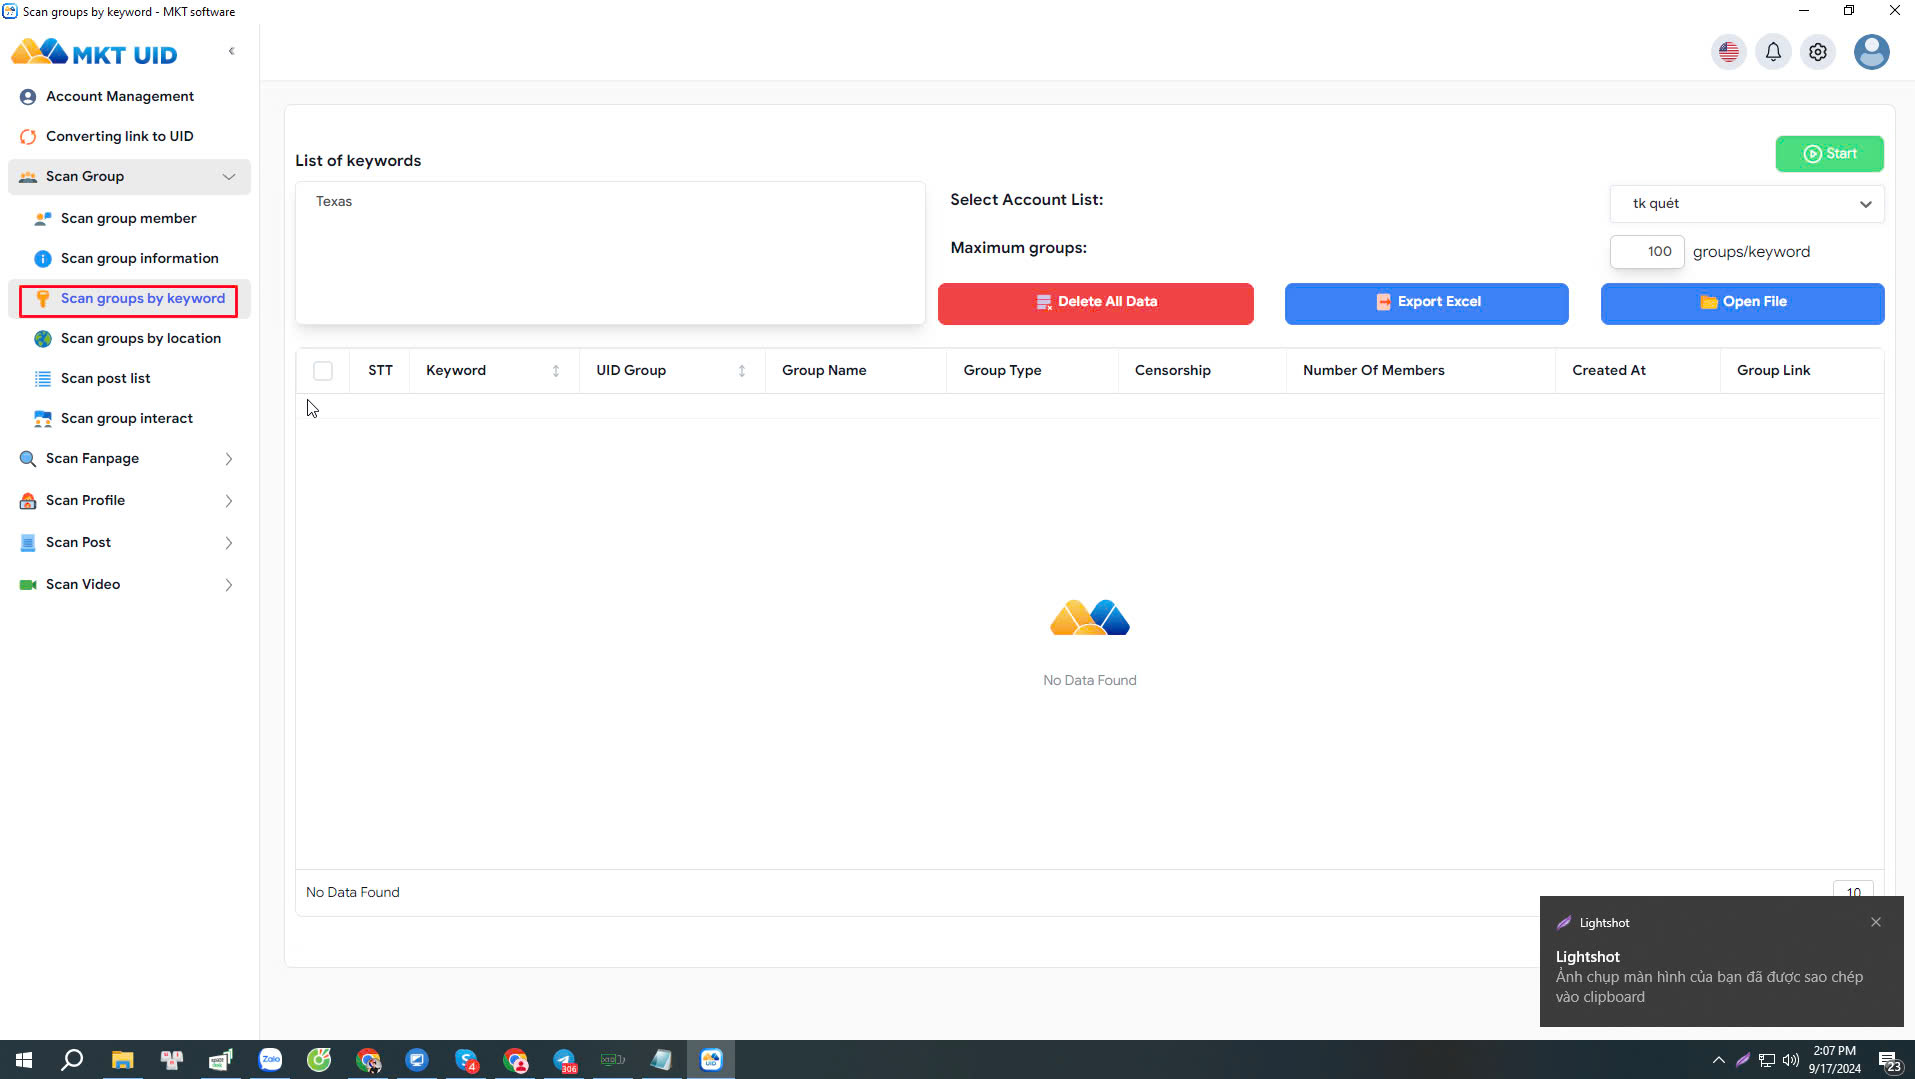1915x1079 pixels.
Task: Open Windows Action Center
Action: pyautogui.click(x=1888, y=1060)
